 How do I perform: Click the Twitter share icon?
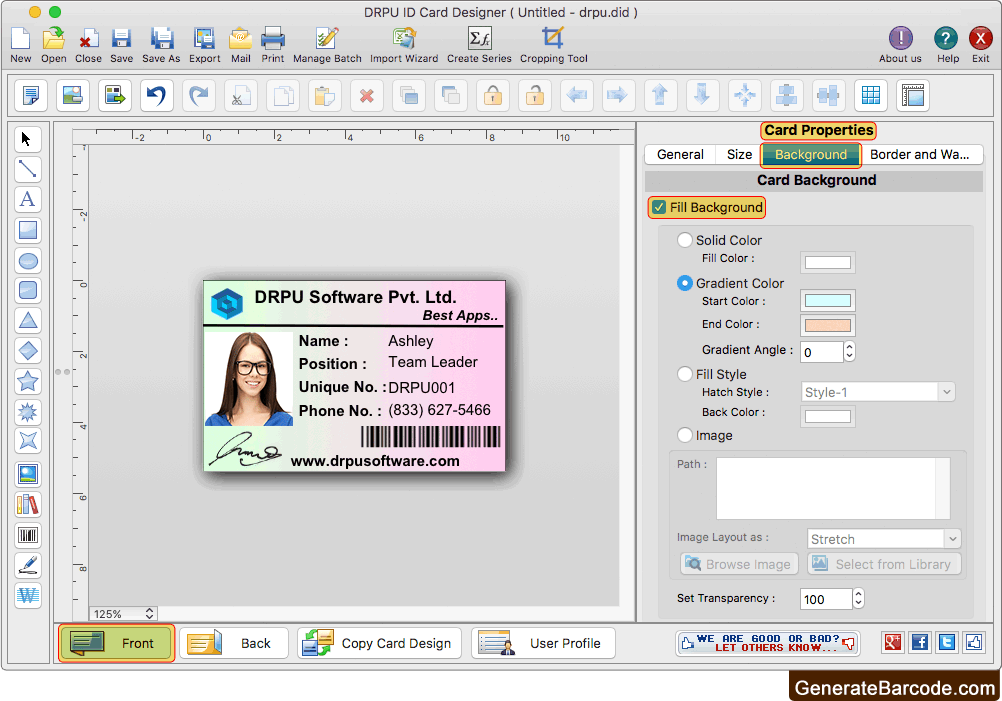coord(946,642)
